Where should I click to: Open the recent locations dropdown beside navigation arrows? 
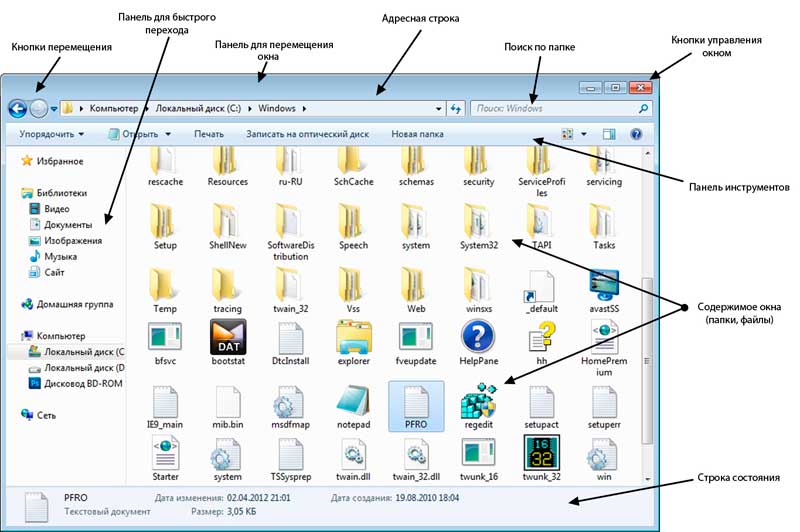pos(54,109)
